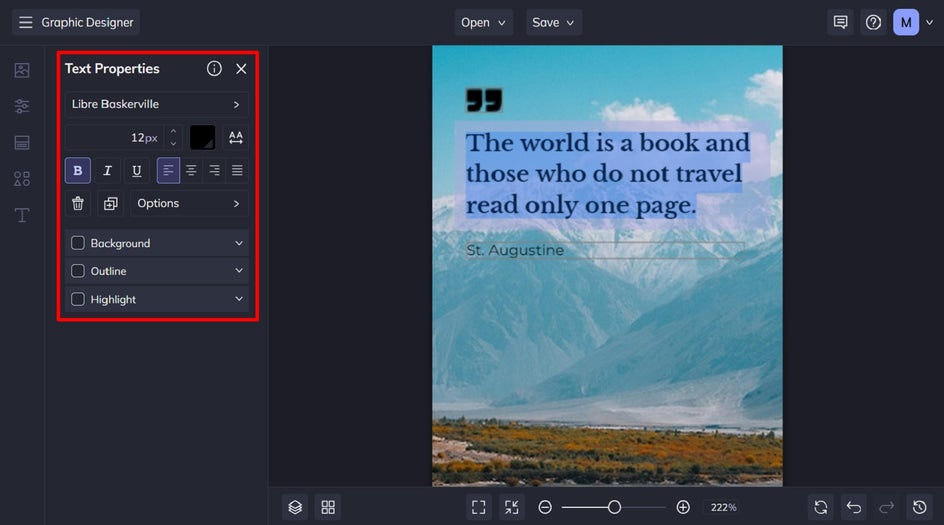Select the quotation mark graphic
Screen dimensions: 944x525
click(x=484, y=101)
